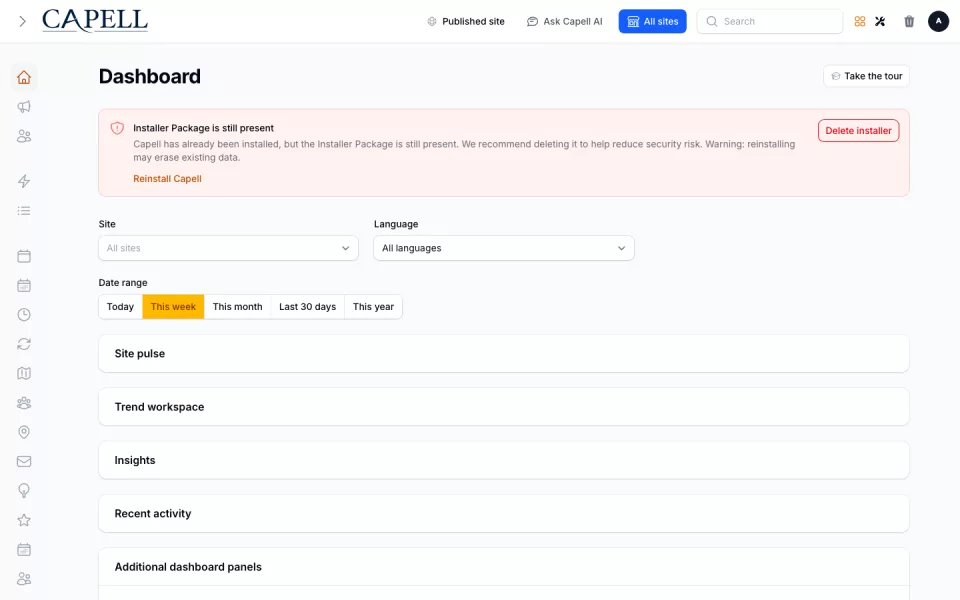
Task: Open the Published site link
Action: coord(466,21)
